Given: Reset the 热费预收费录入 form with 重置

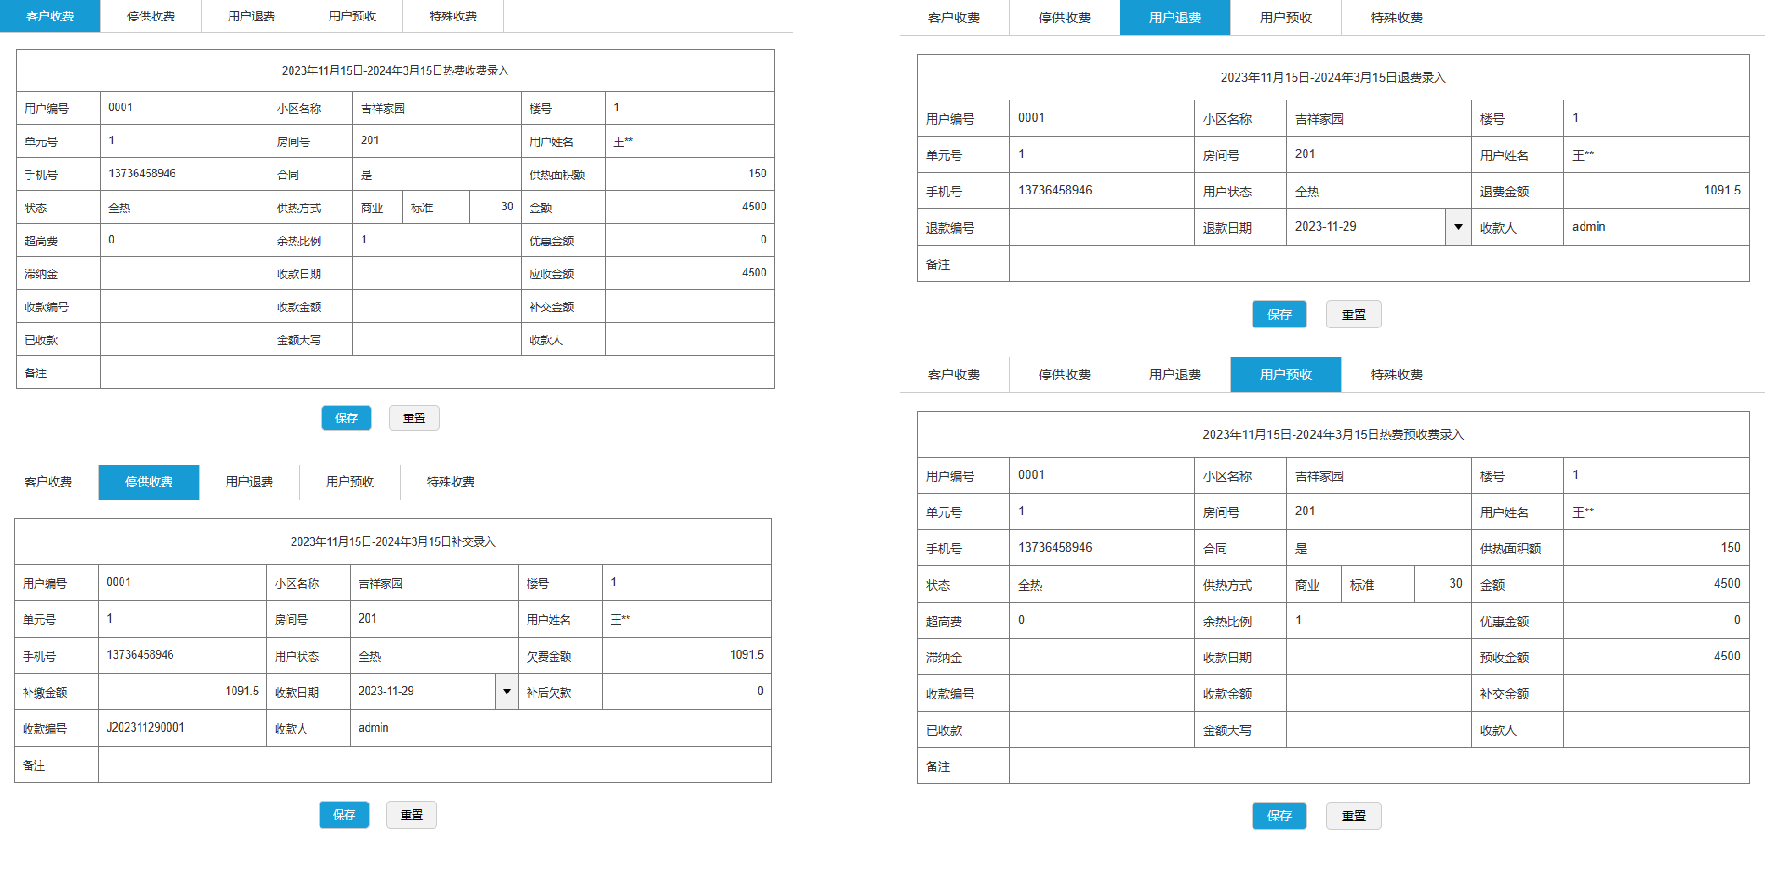Looking at the screenshot, I should (x=1354, y=816).
